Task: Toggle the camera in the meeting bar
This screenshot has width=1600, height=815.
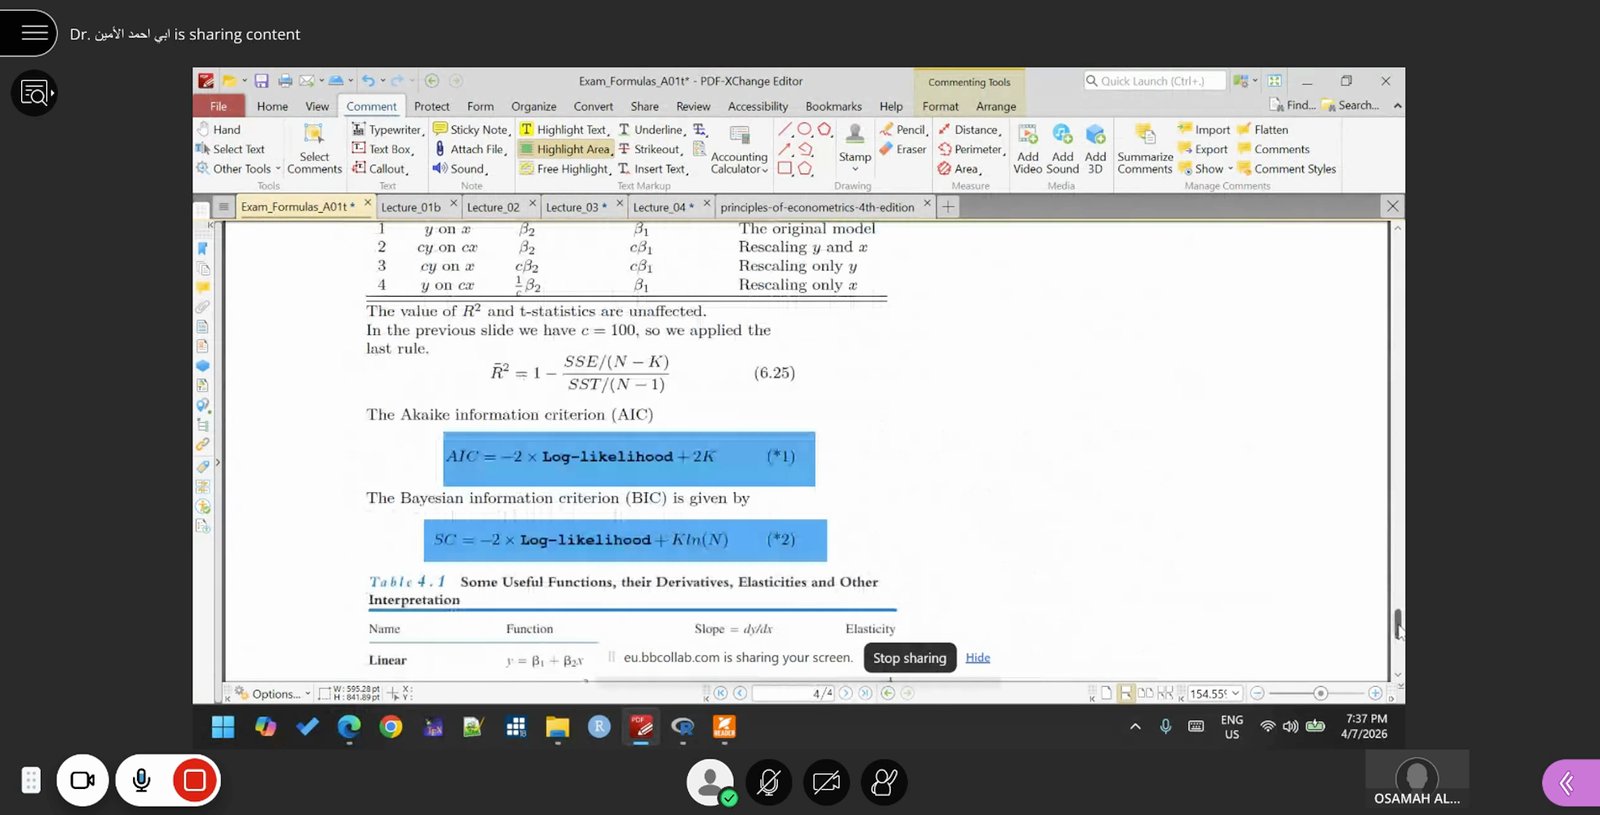Action: click(x=82, y=780)
